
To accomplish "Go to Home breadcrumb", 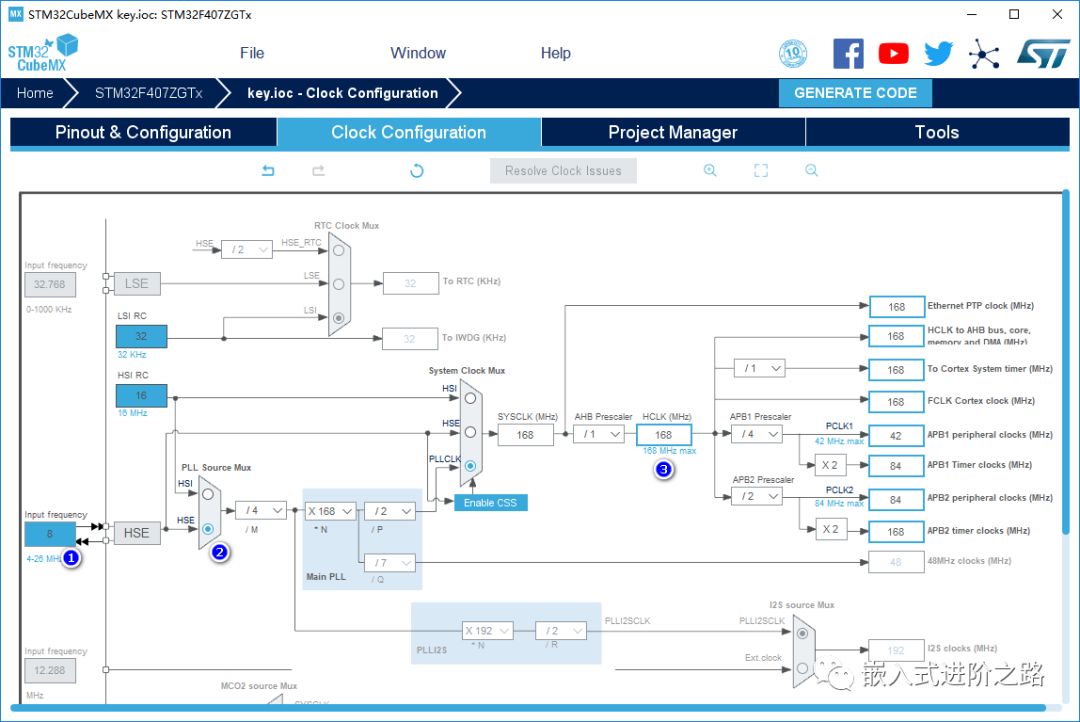I will tap(35, 93).
